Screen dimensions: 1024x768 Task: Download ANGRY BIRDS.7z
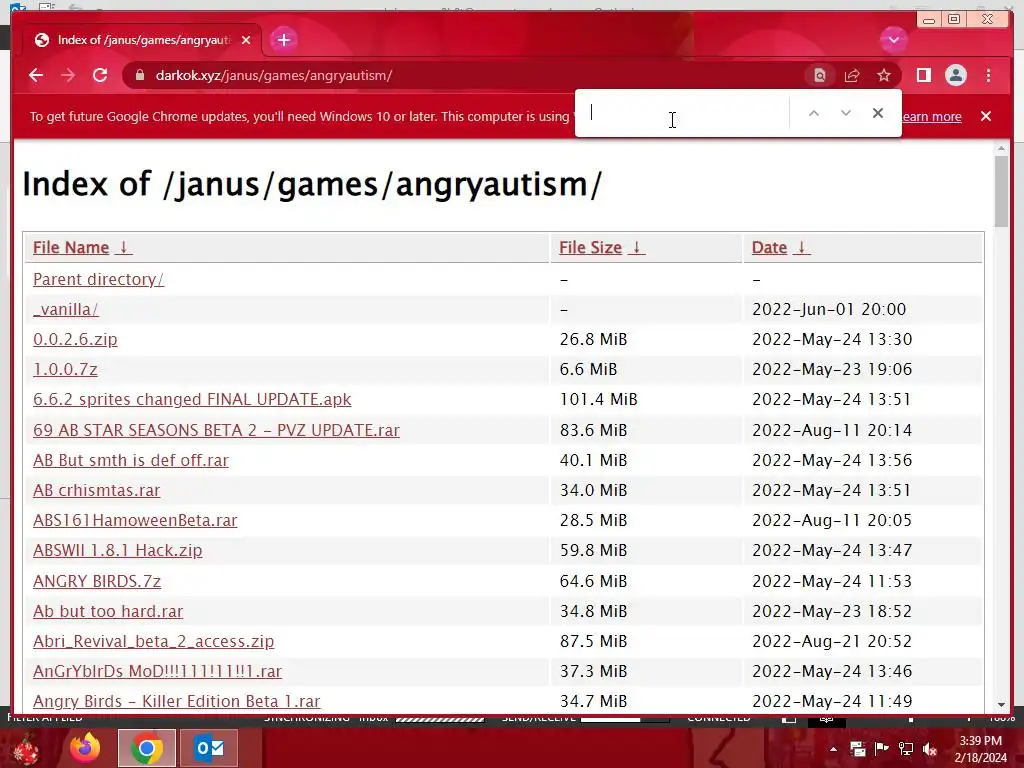tap(97, 581)
